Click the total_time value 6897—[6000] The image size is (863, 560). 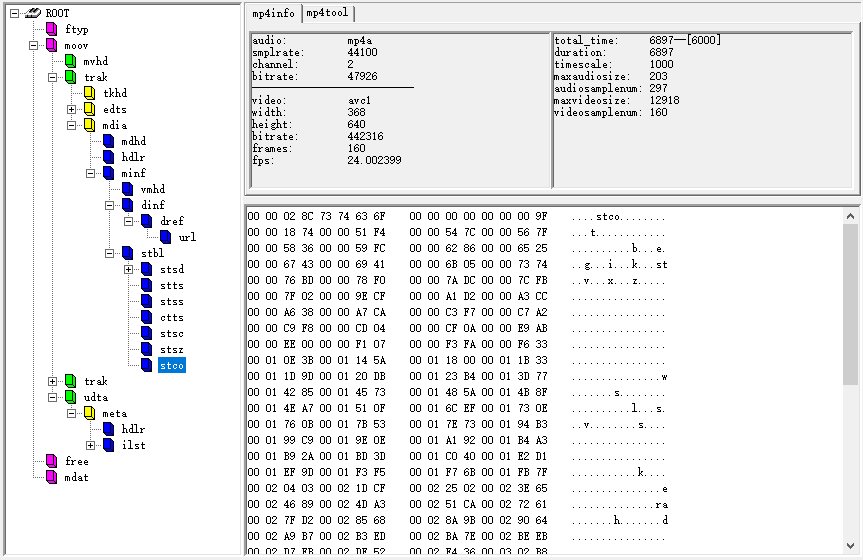coord(685,40)
